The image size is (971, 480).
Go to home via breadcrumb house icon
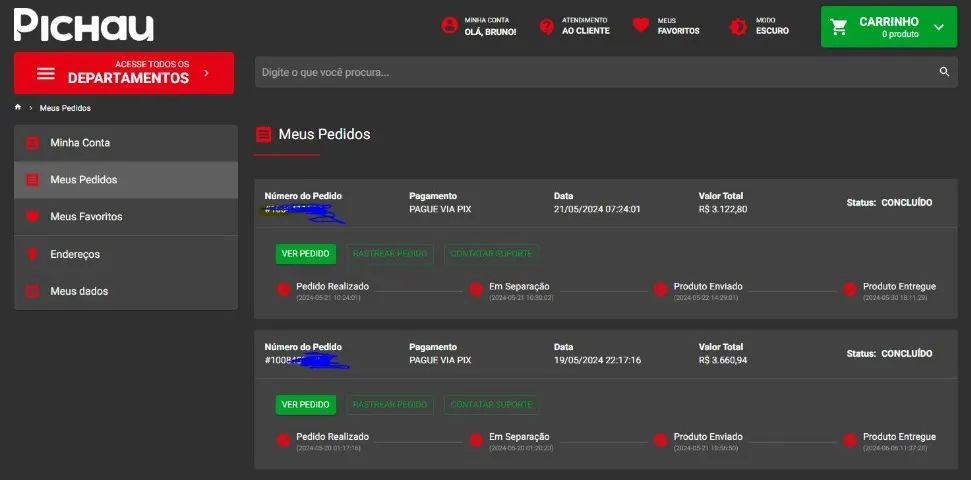pyautogui.click(x=18, y=107)
